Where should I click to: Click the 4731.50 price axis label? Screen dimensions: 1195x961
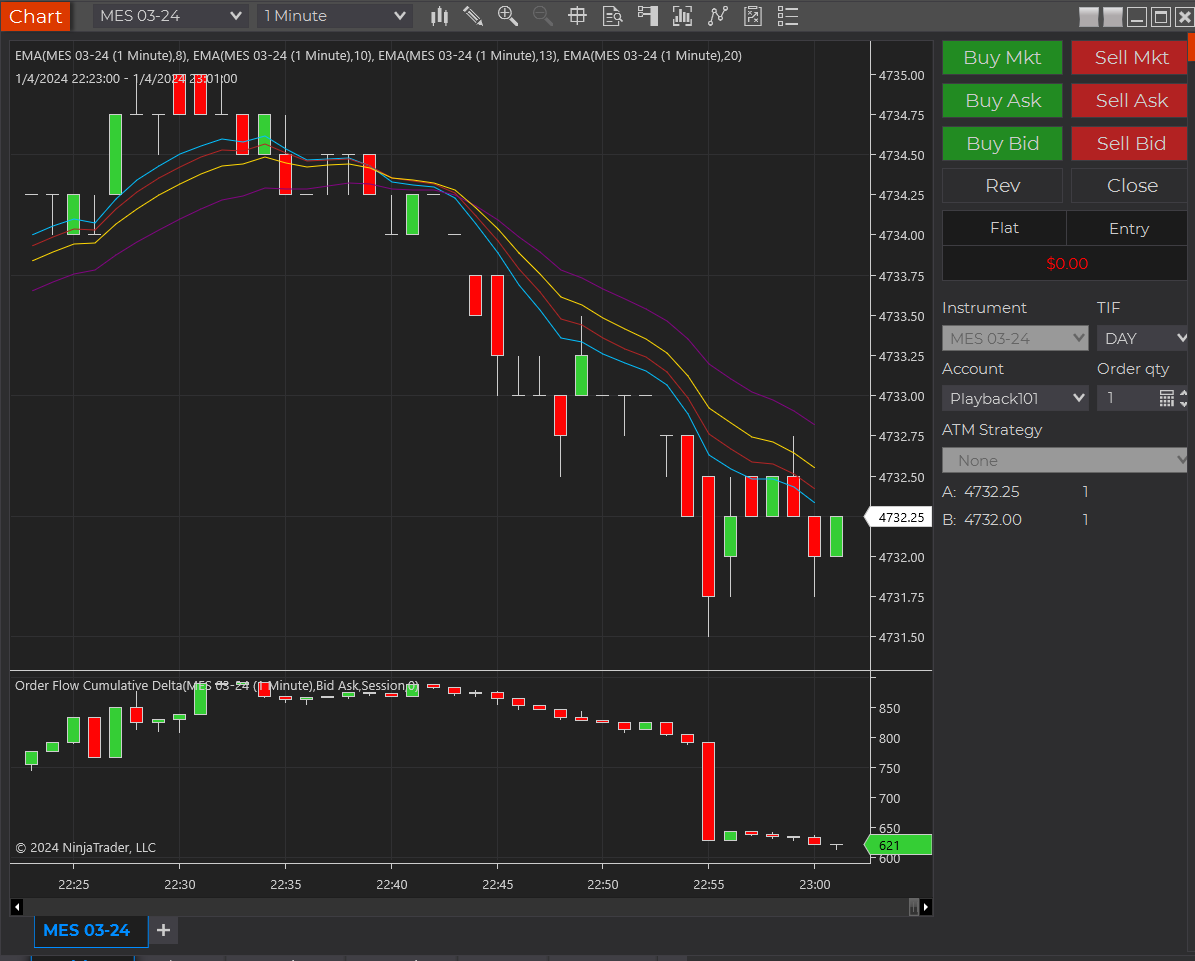click(901, 638)
